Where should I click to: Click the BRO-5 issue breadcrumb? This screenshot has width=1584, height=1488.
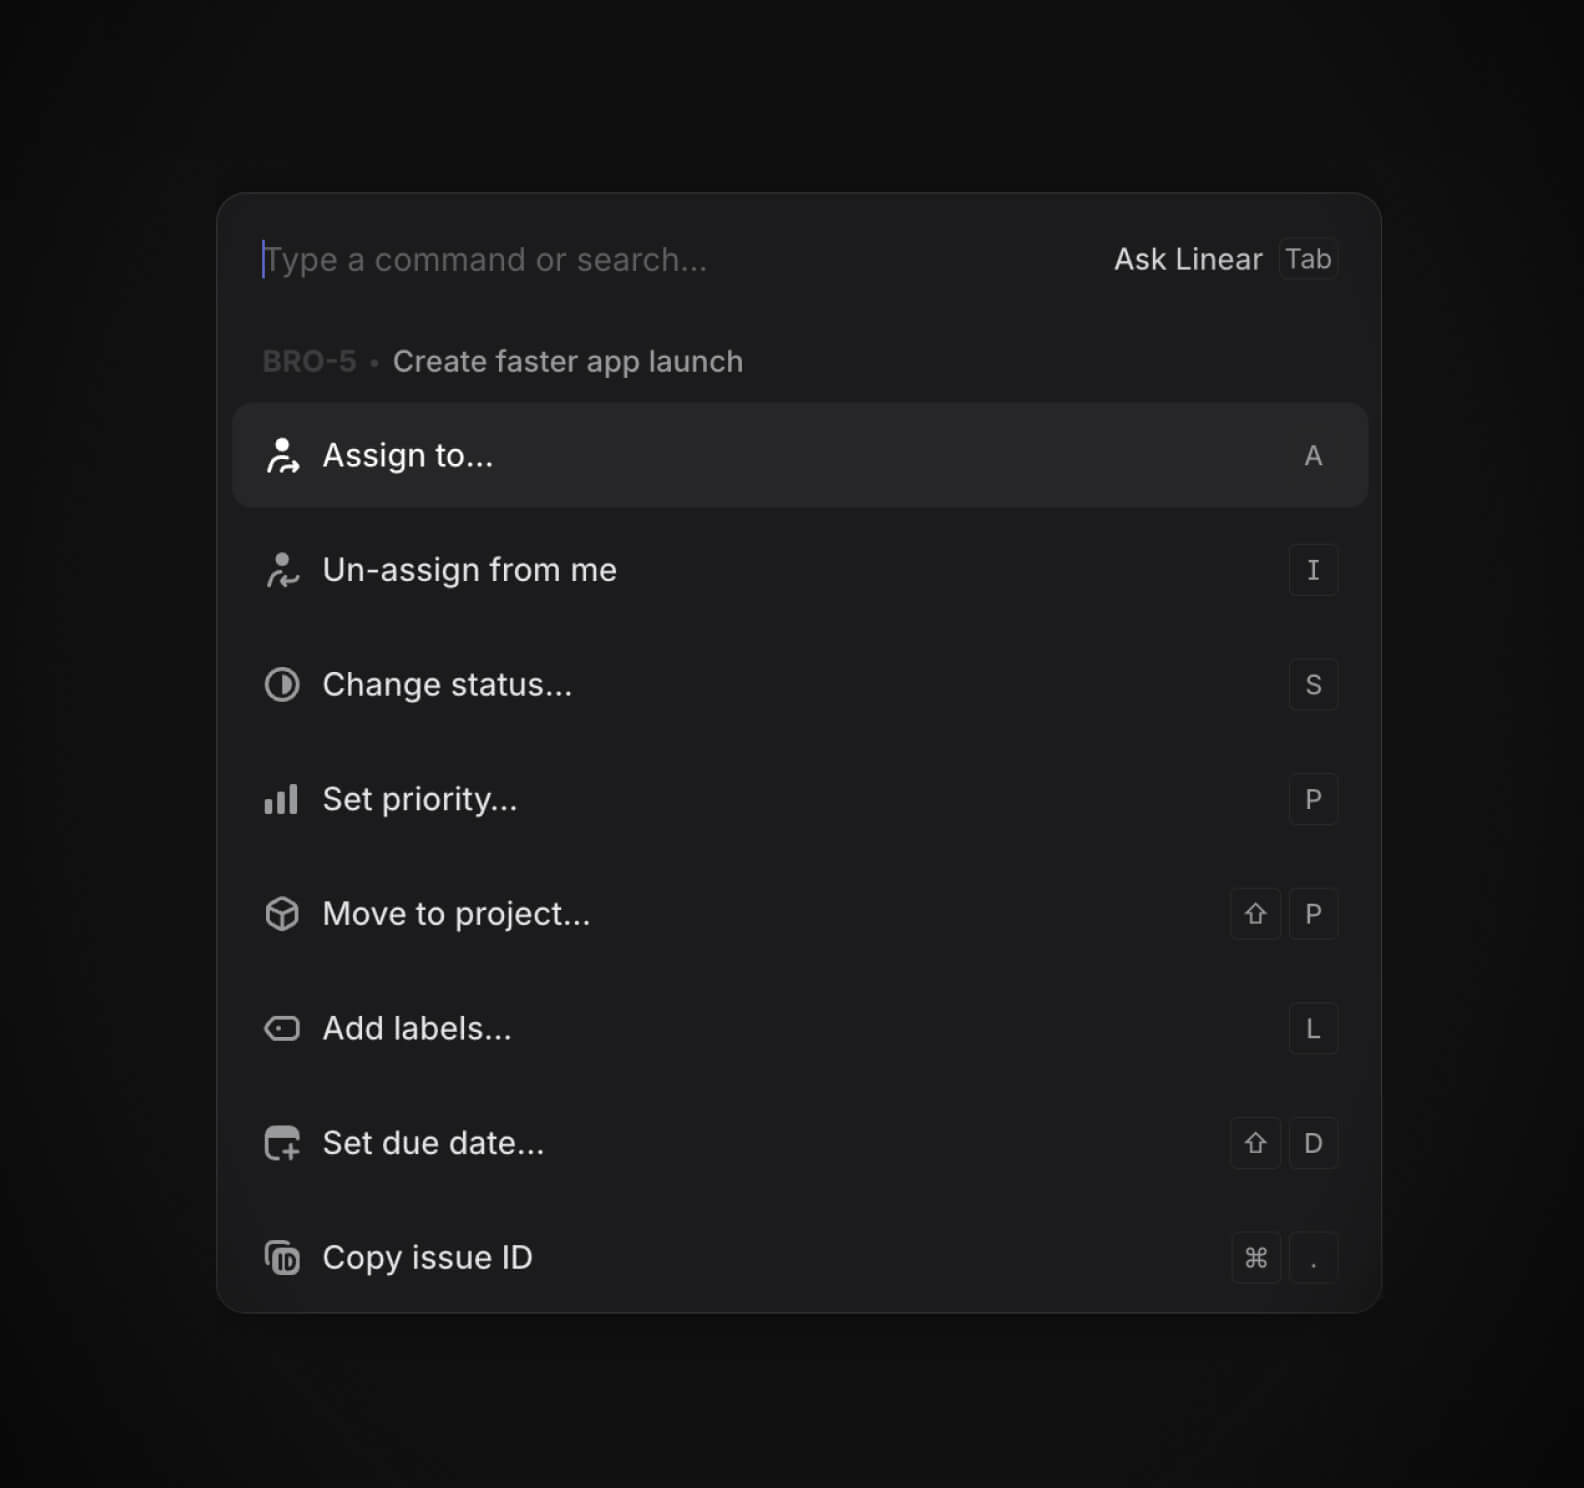pos(309,361)
